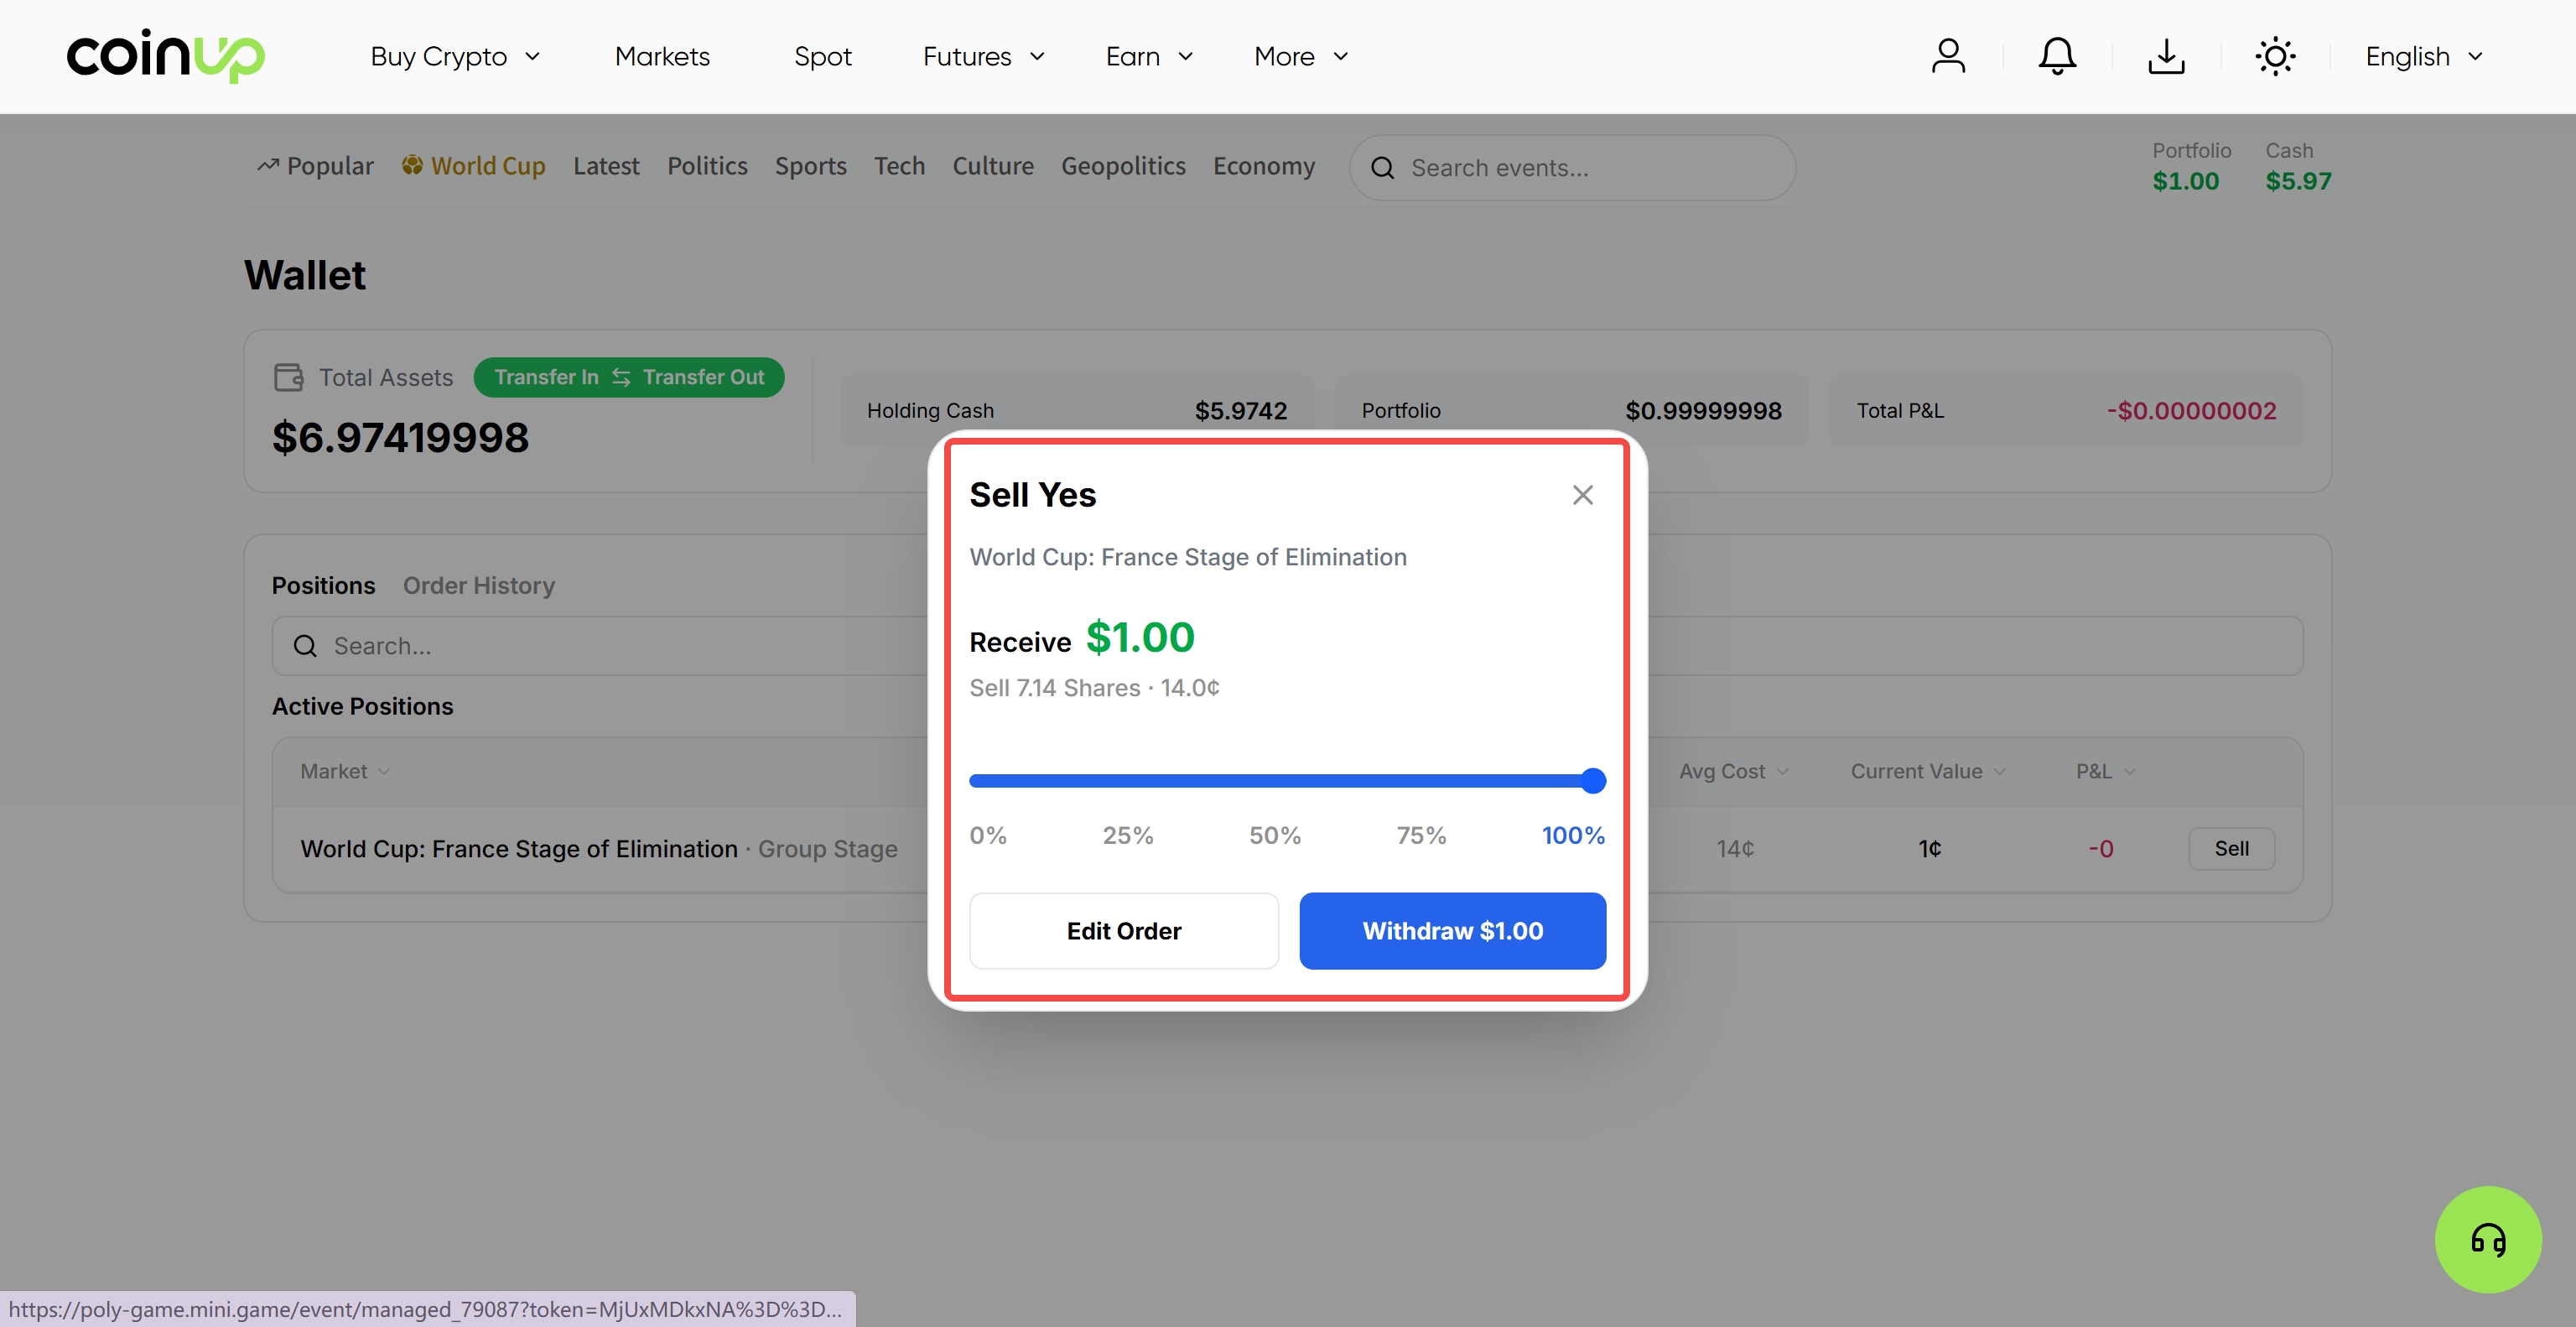Switch to the Sports category
Viewport: 2576px width, 1327px height.
(x=810, y=165)
